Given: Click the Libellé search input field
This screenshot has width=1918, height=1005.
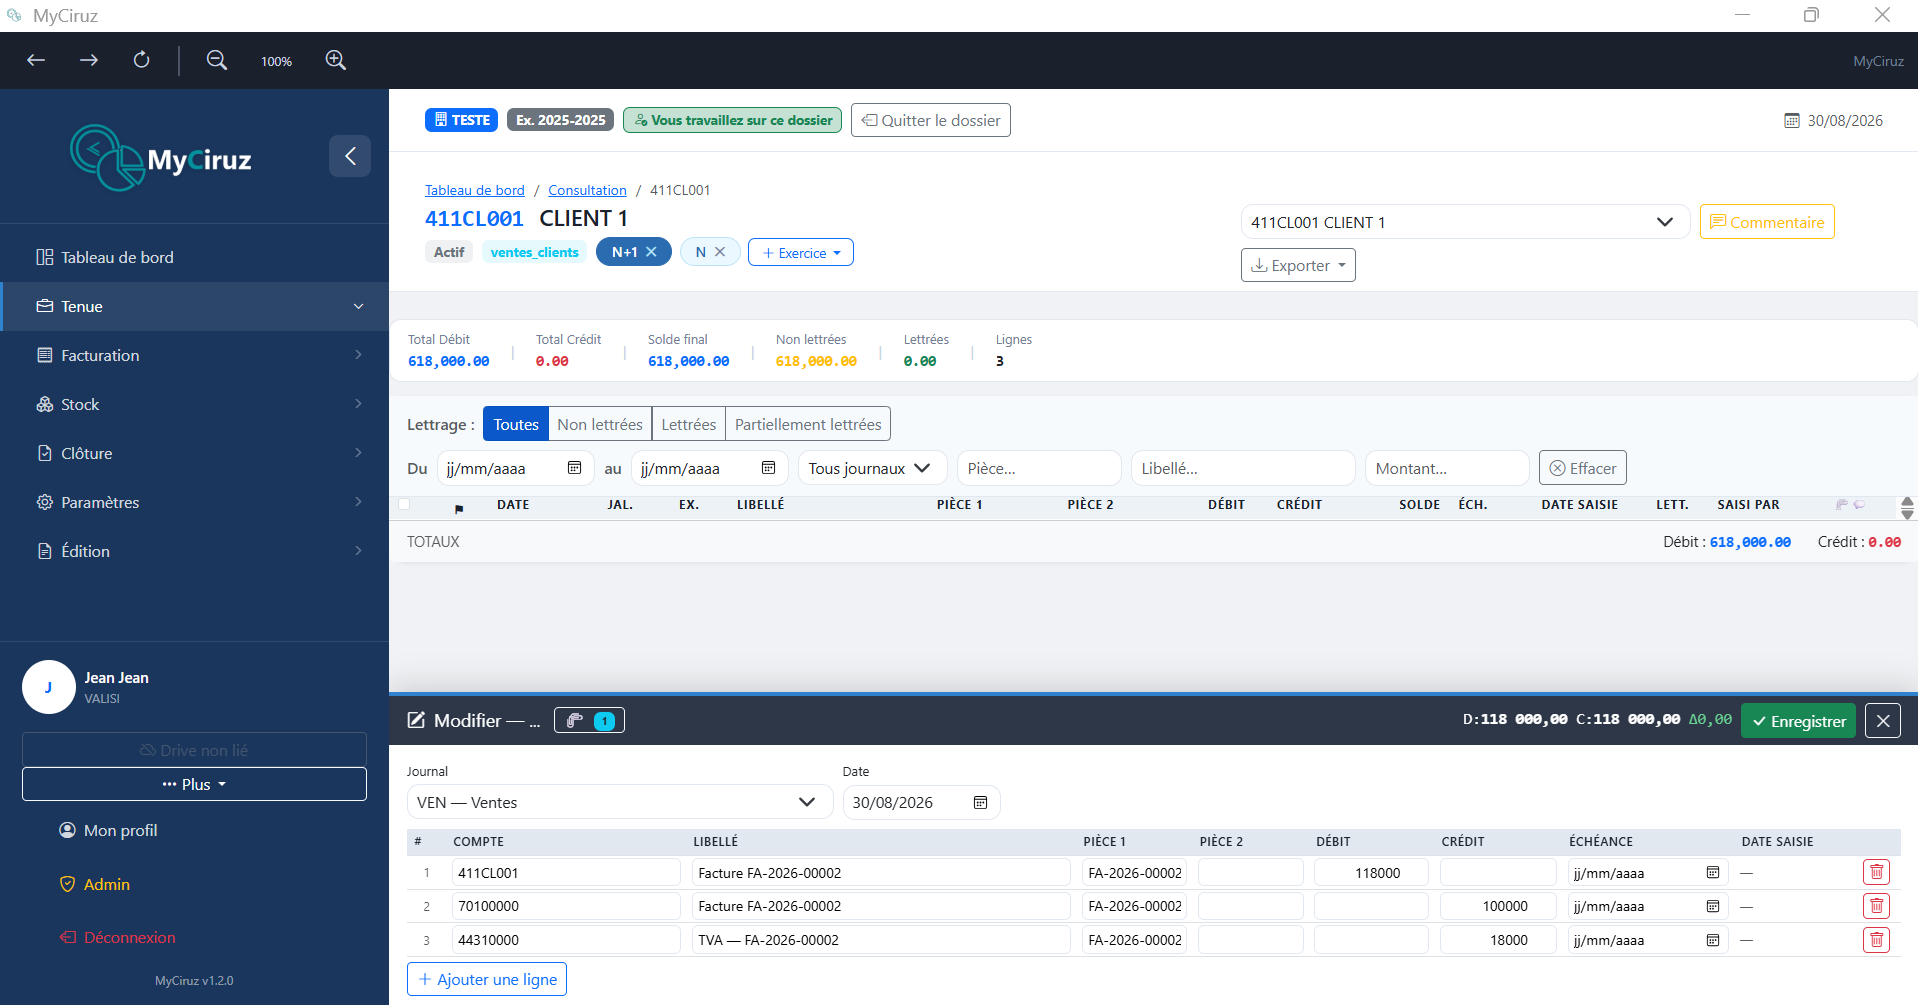Looking at the screenshot, I should click(1243, 468).
